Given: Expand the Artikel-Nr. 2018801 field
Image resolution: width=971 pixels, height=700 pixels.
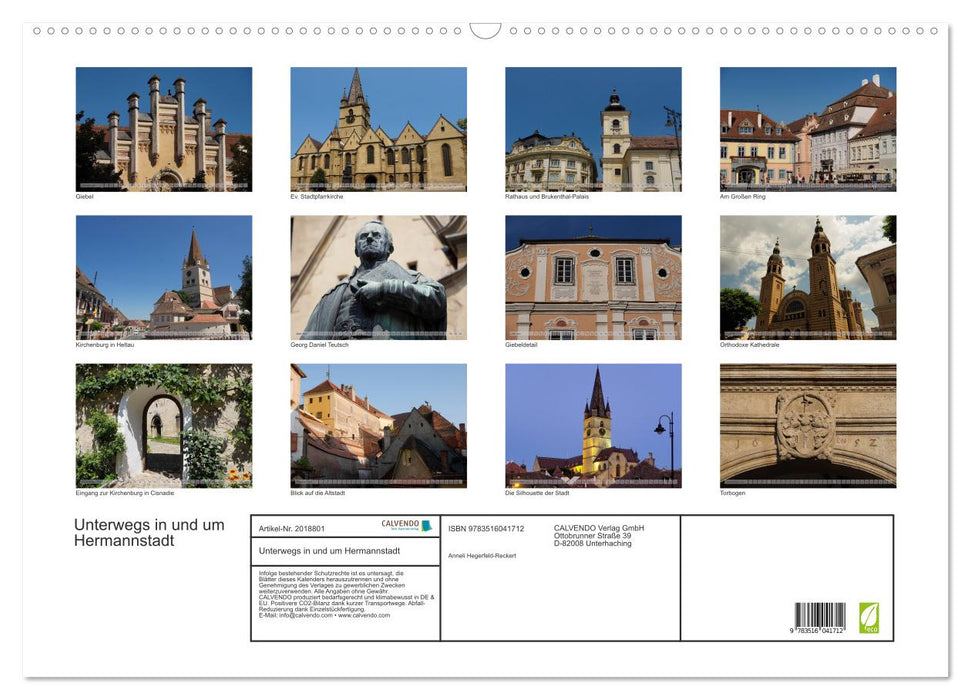Looking at the screenshot, I should (x=292, y=529).
